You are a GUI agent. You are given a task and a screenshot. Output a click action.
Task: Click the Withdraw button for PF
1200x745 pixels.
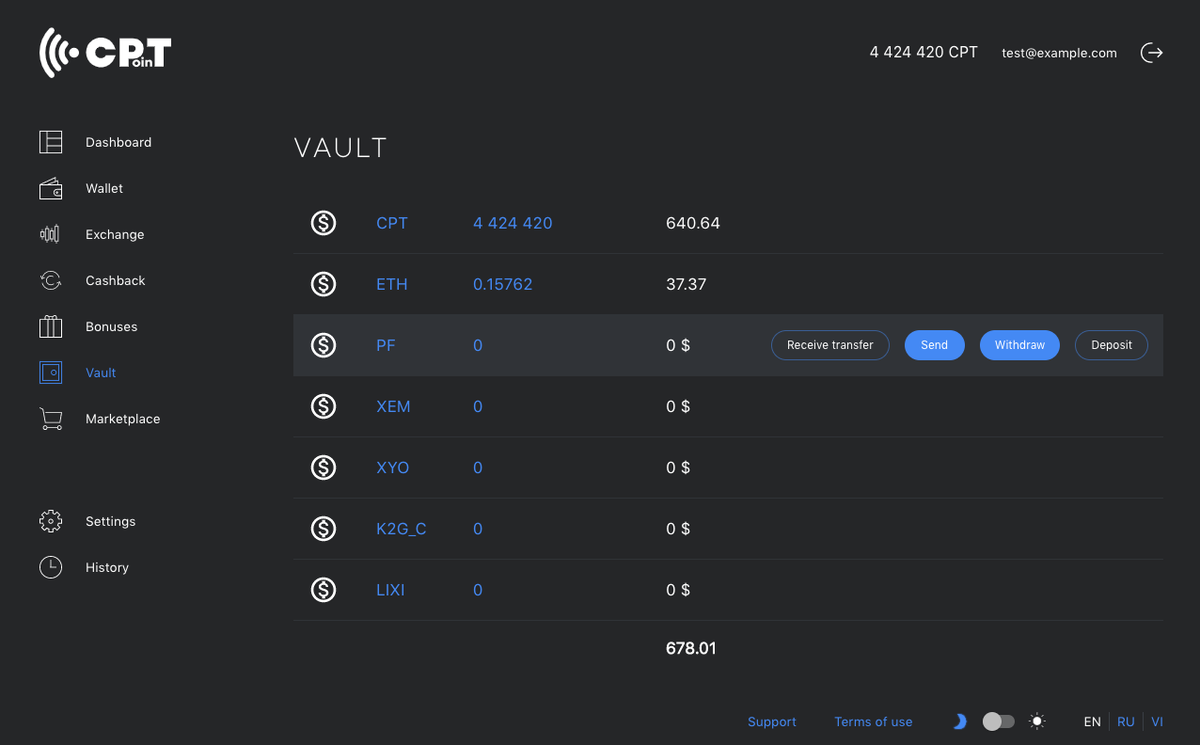pyautogui.click(x=1020, y=345)
